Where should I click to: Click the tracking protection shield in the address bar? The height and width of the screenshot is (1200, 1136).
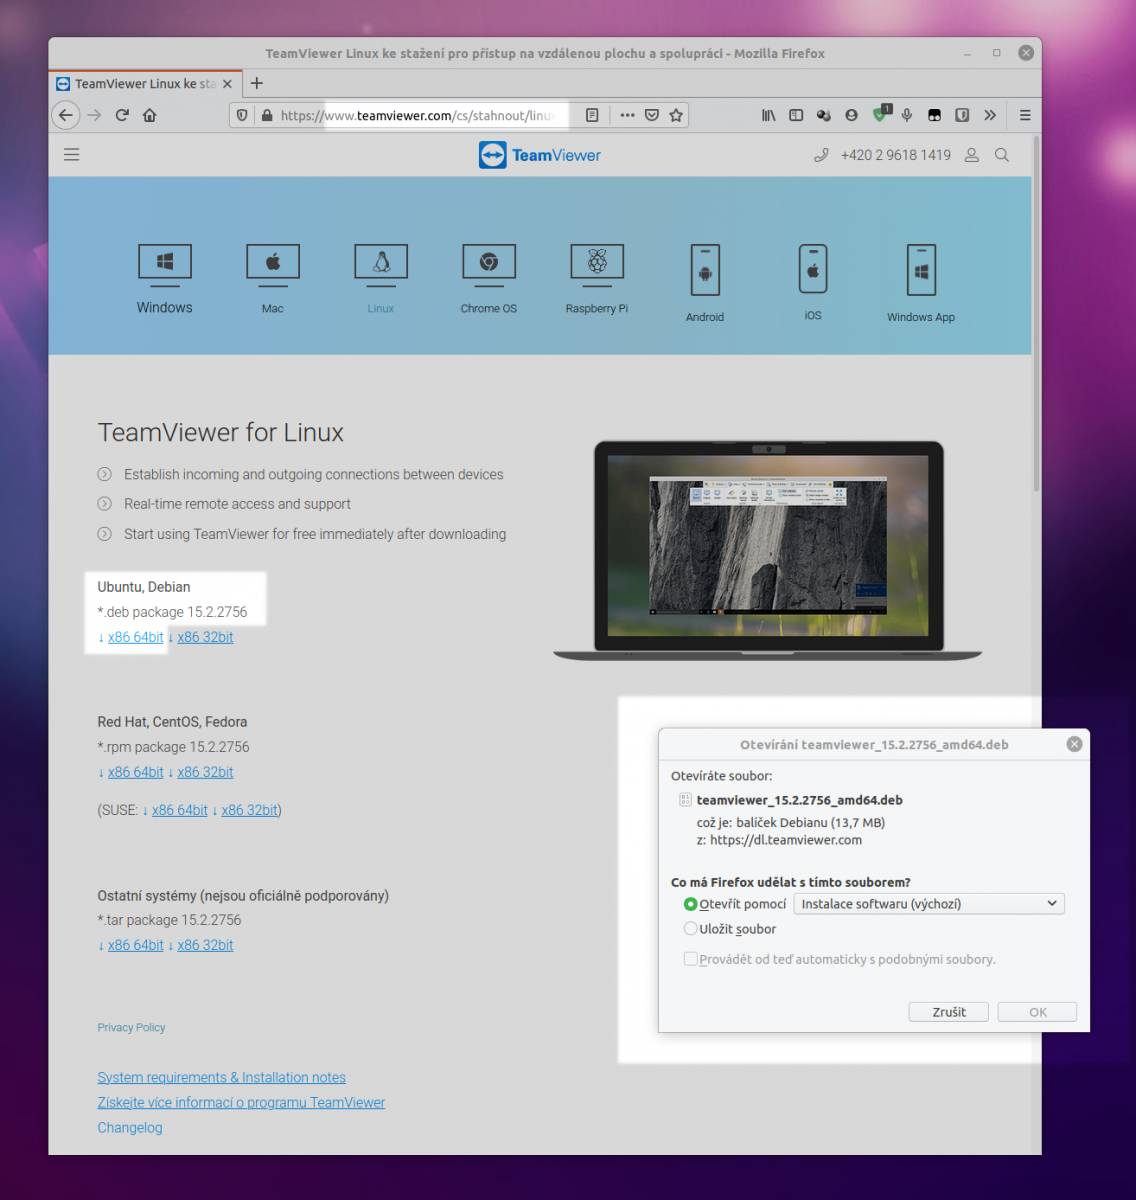click(x=242, y=115)
